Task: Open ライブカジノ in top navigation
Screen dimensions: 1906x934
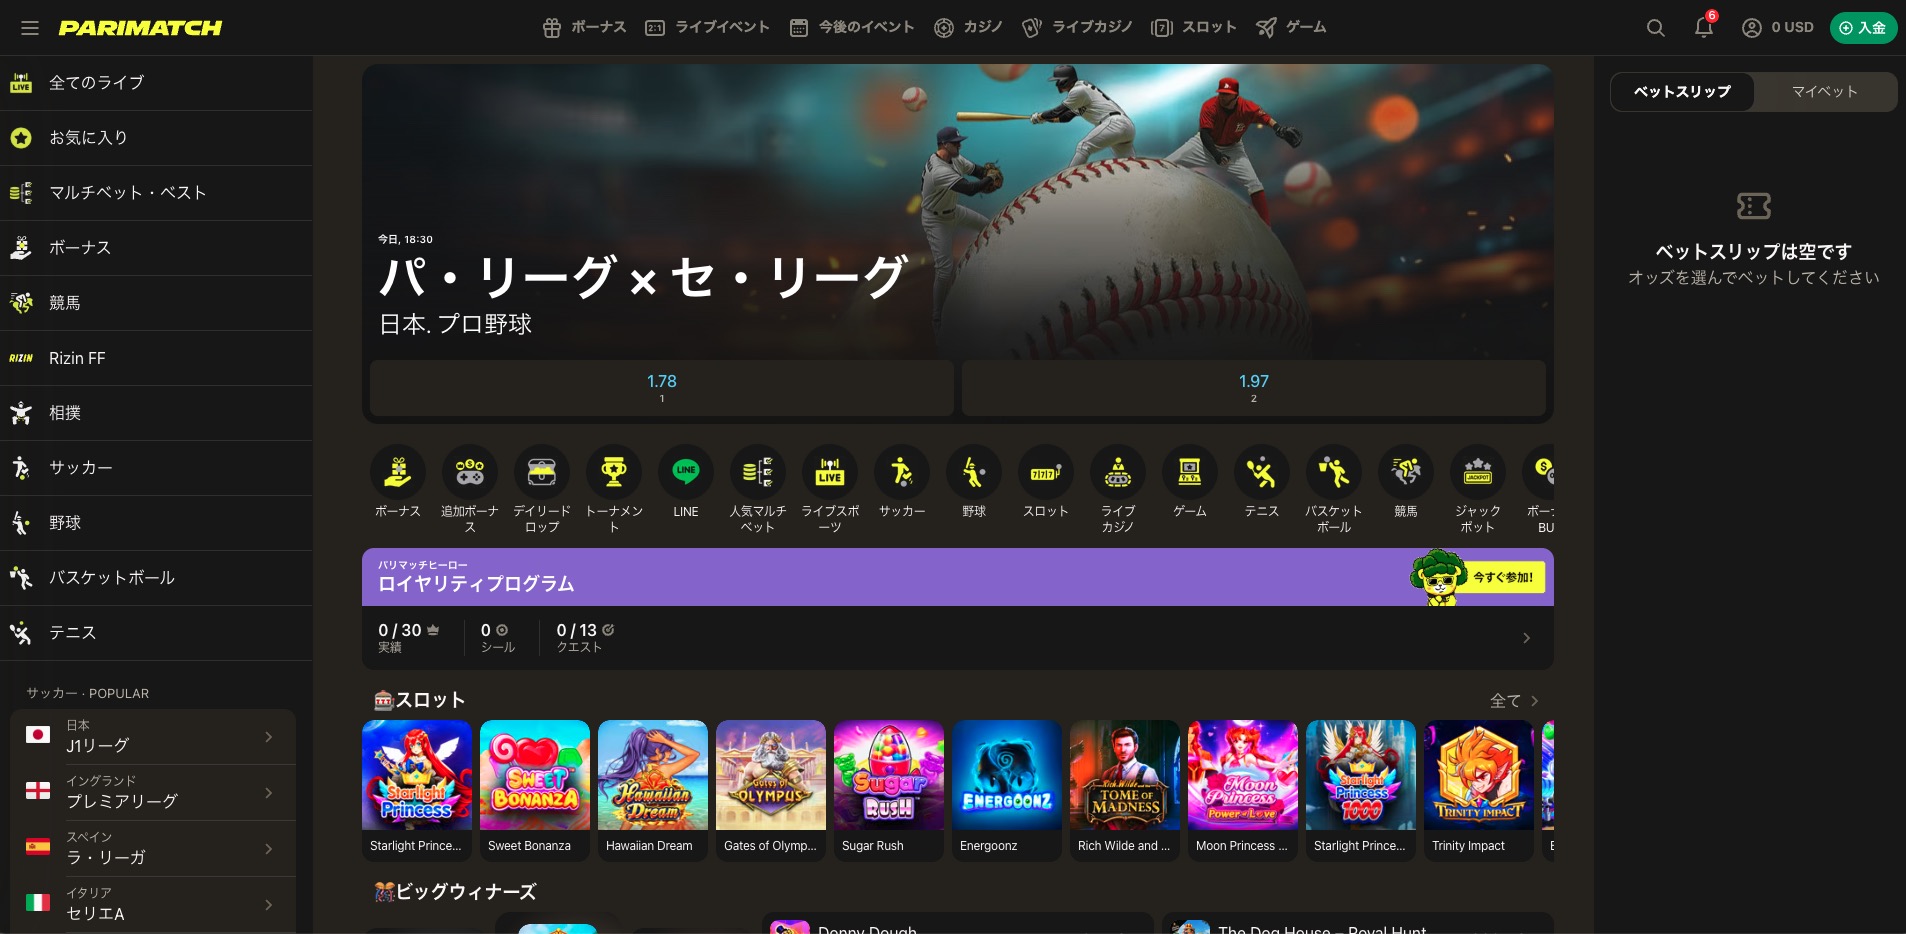Action: click(1077, 28)
